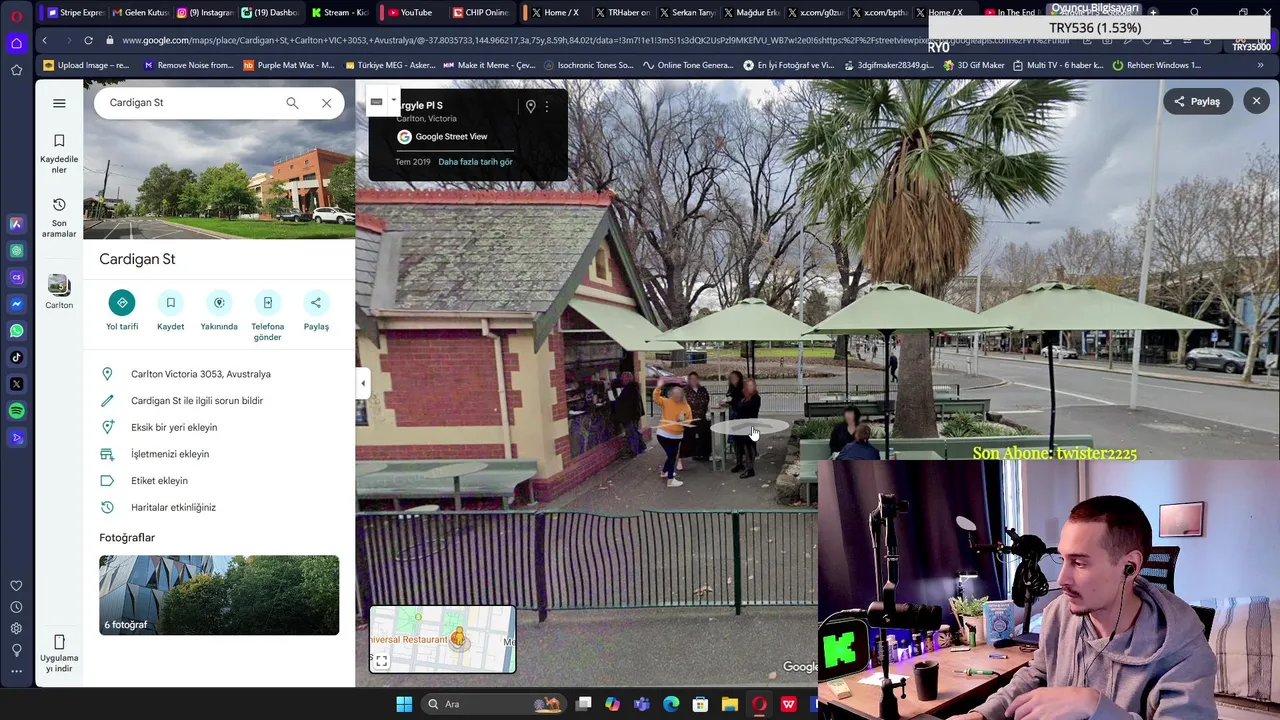The width and height of the screenshot is (1280, 720).
Task: Click Eksik bir yeri ekleyin
Action: pos(219,427)
